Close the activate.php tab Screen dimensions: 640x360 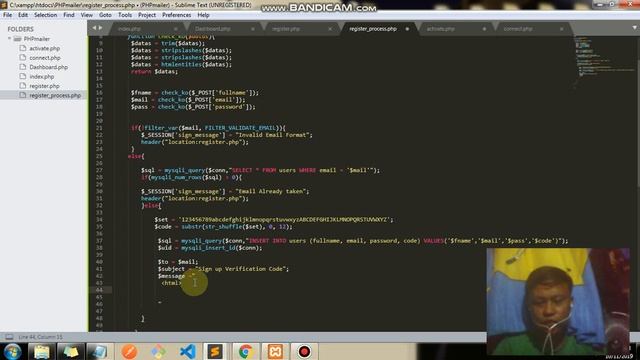pos(484,29)
